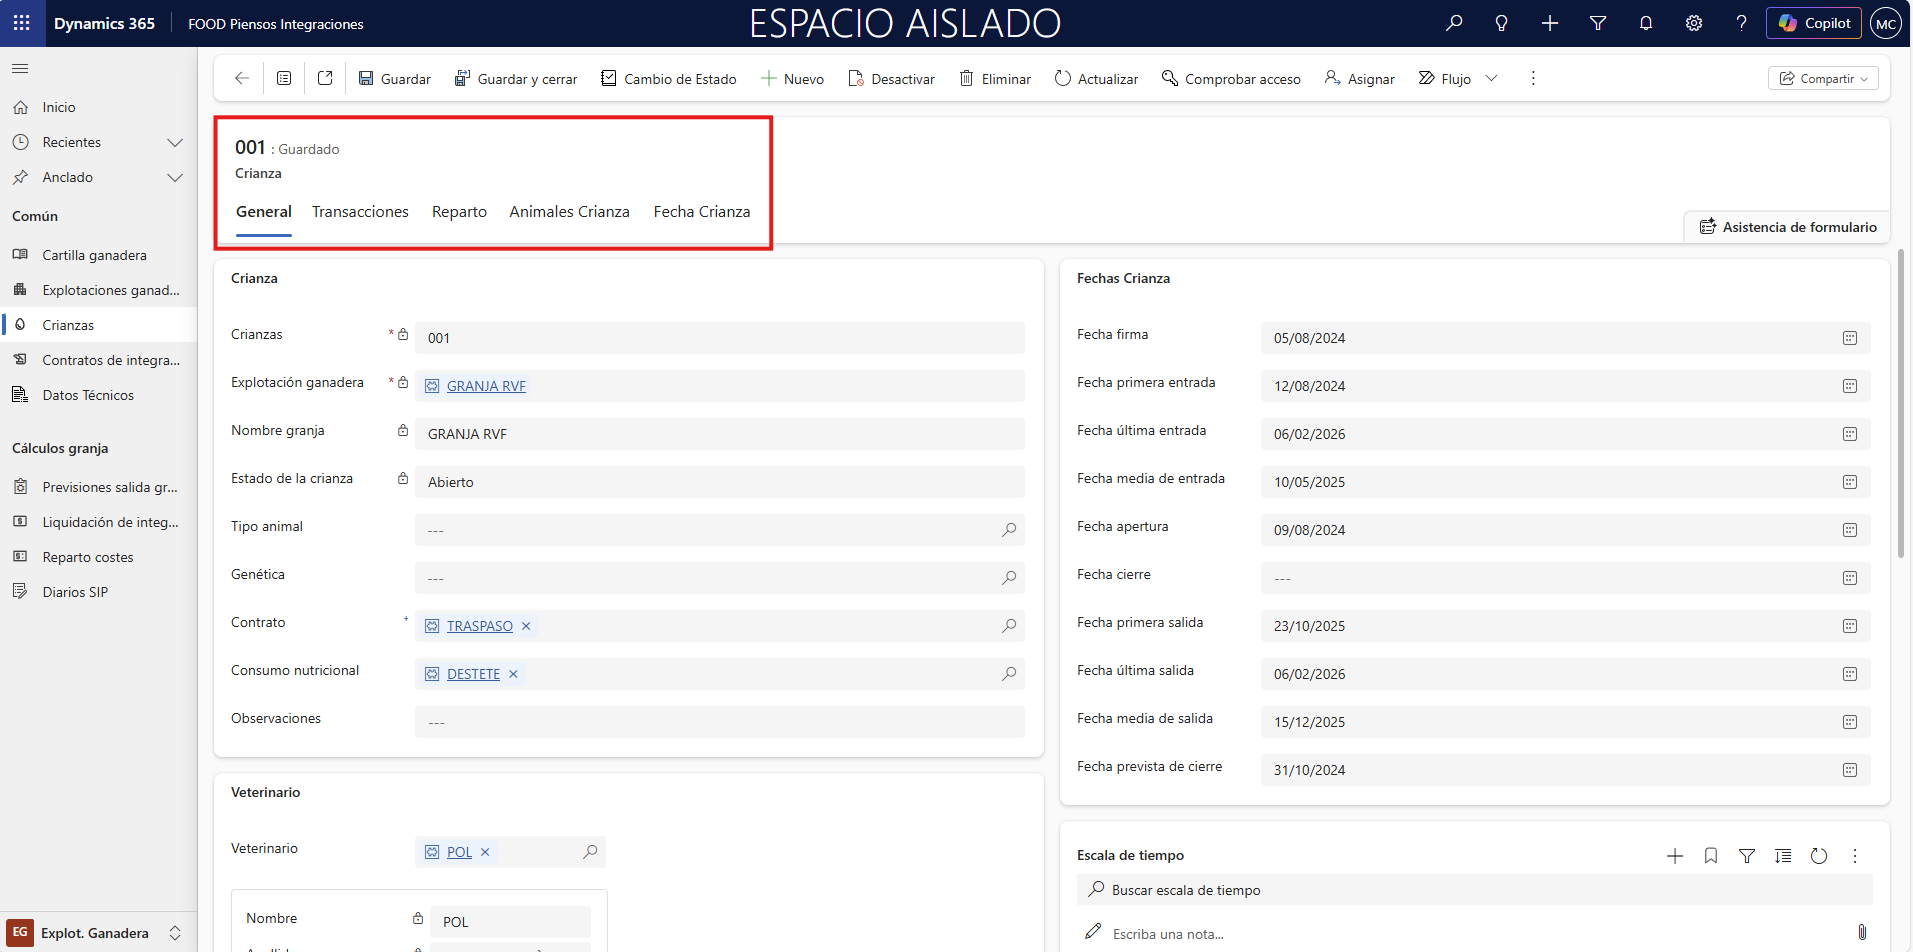The width and height of the screenshot is (1913, 952).
Task: Click the Observaciones input field
Action: click(719, 722)
